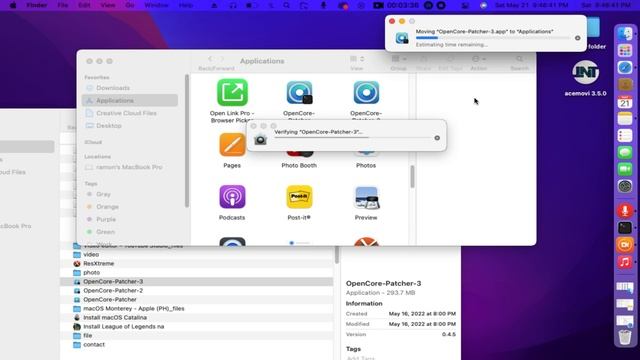Select the video folder row
640x360 pixels.
[x=197, y=255]
